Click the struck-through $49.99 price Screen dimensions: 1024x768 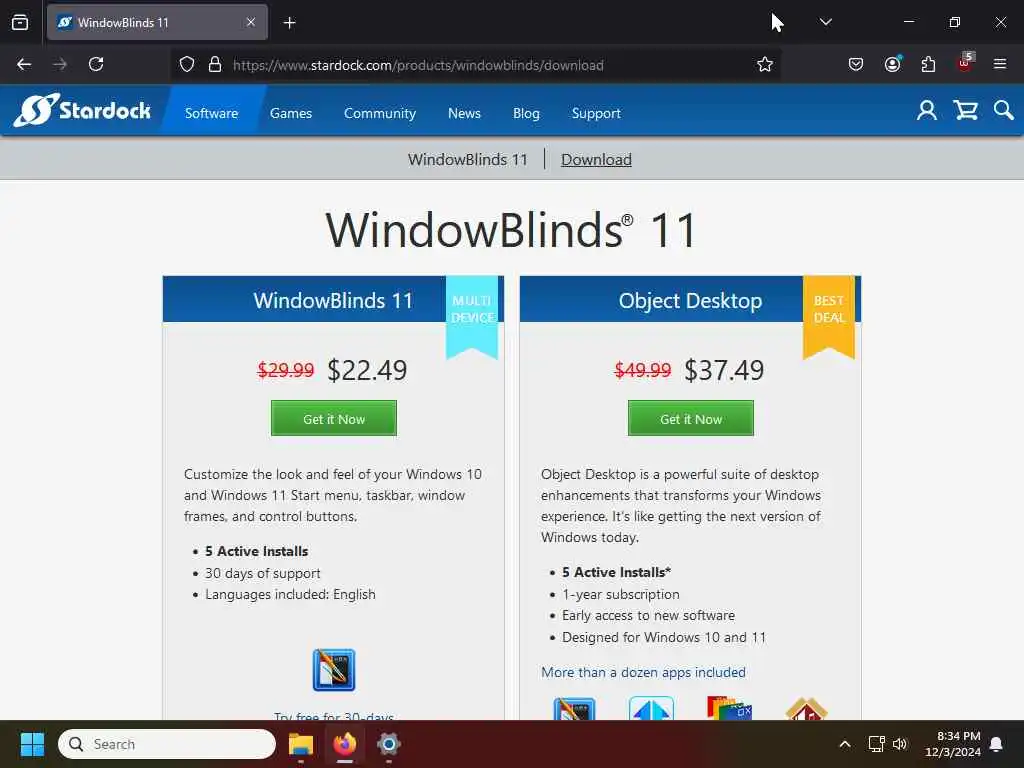643,370
